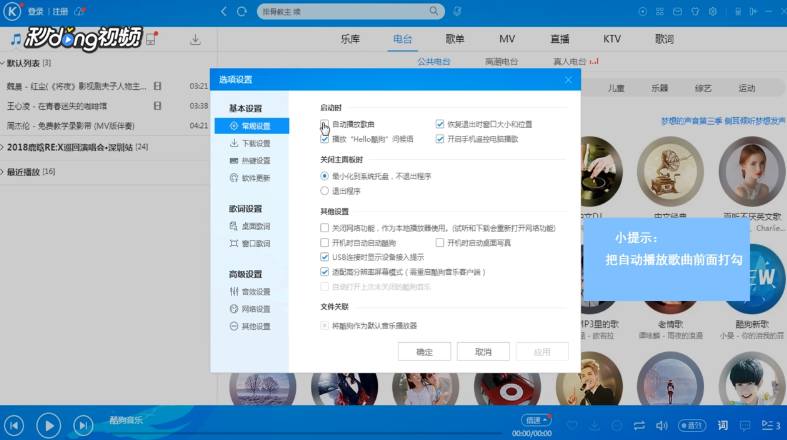The image size is (787, 440).
Task: Open 常规设置 in settings sidebar
Action: [251, 126]
